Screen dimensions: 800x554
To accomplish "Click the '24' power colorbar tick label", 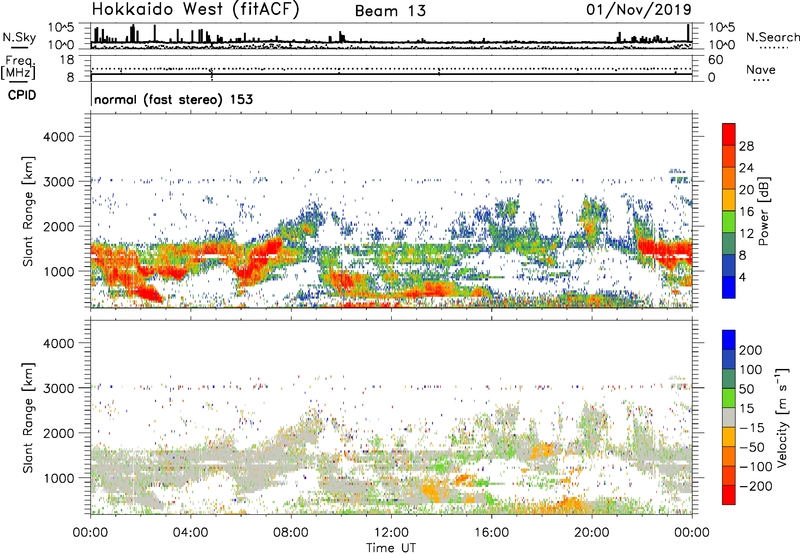I will point(746,168).
